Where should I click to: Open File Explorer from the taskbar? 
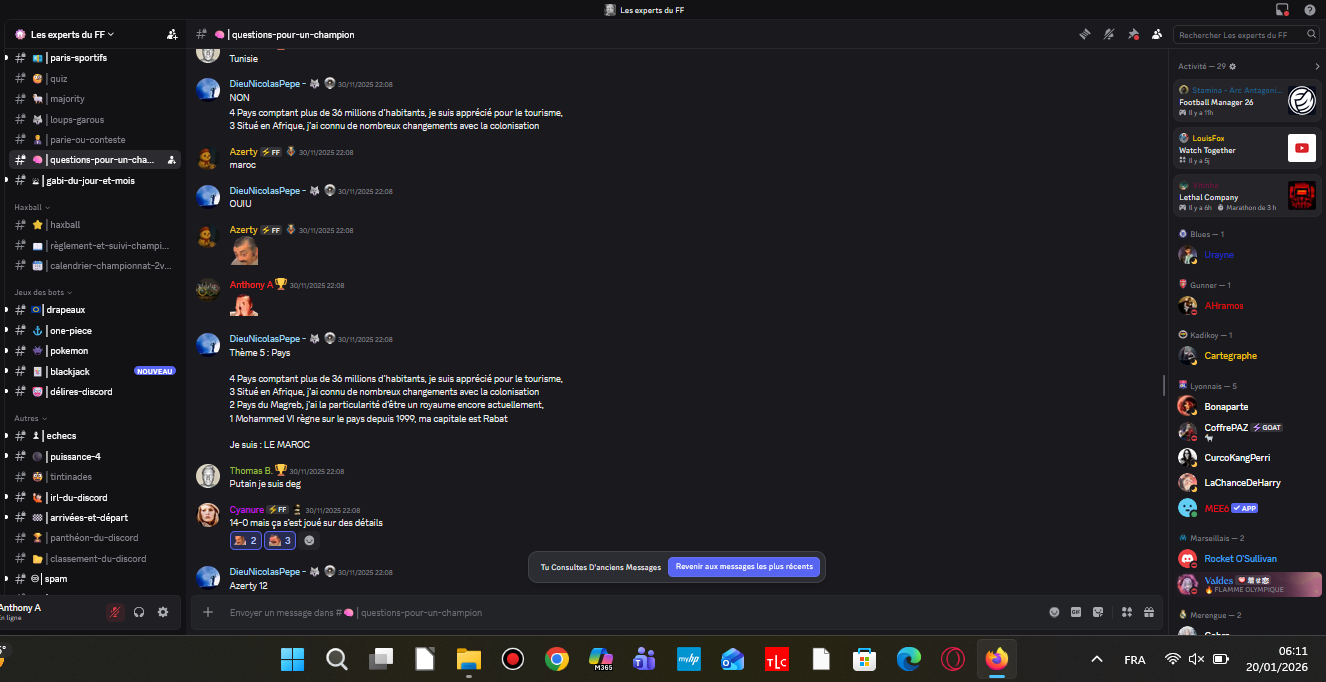[469, 659]
